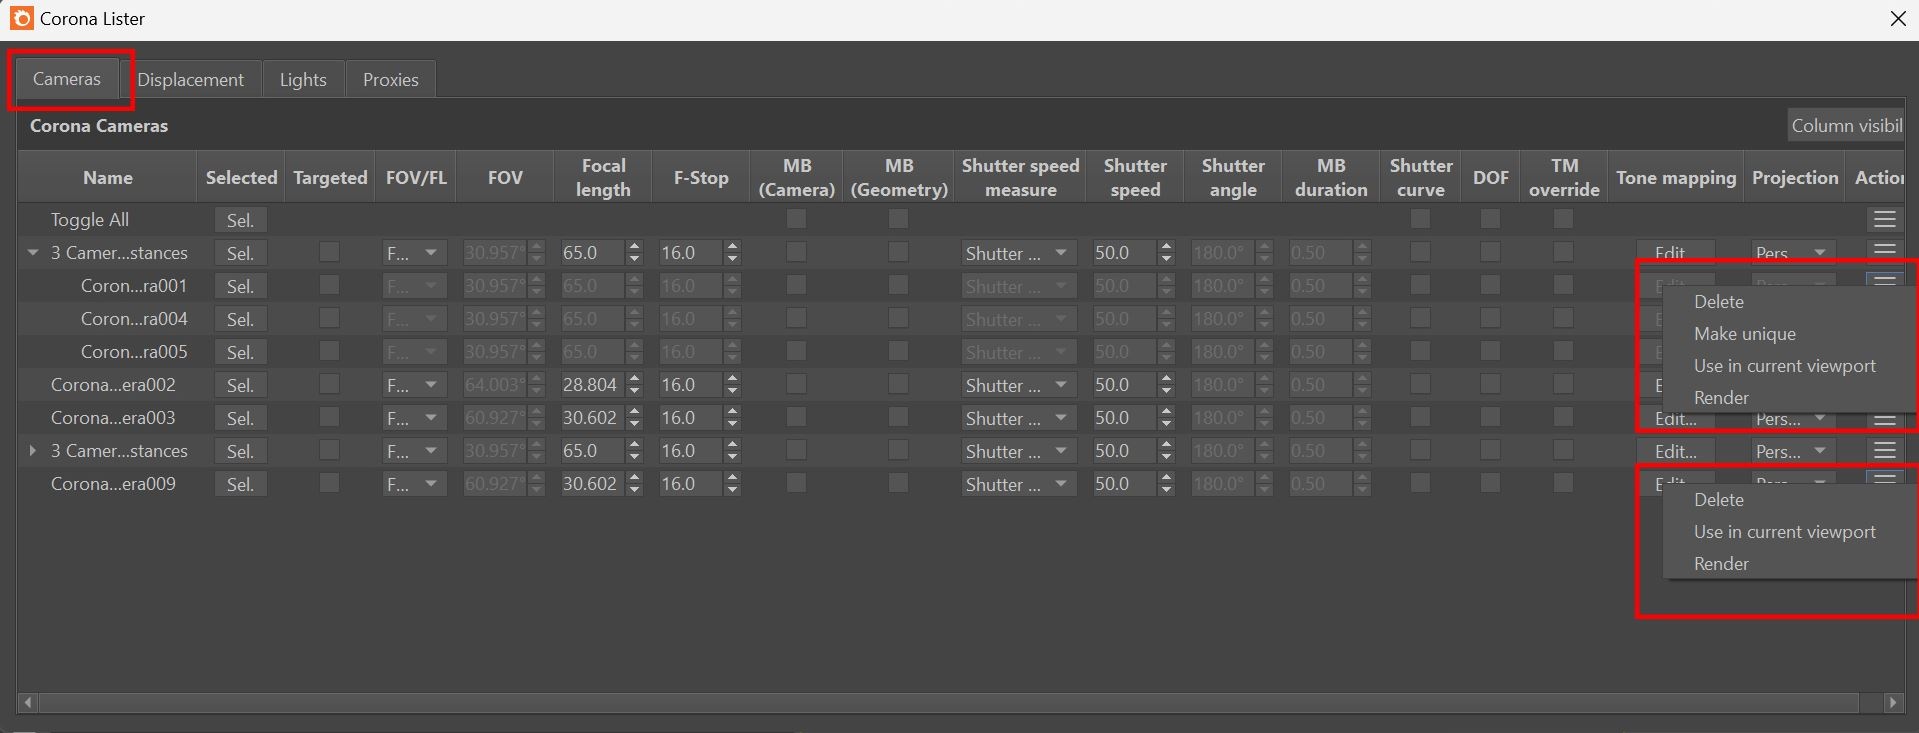Choose Render in the lower context menu
Image resolution: width=1919 pixels, height=733 pixels.
pos(1721,564)
